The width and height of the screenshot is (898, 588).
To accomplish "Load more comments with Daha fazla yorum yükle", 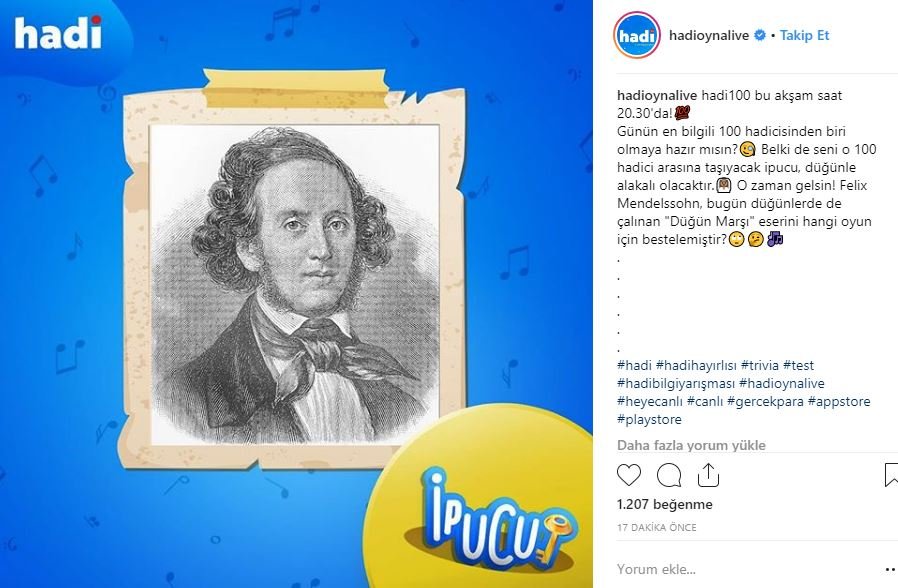I will coord(691,445).
